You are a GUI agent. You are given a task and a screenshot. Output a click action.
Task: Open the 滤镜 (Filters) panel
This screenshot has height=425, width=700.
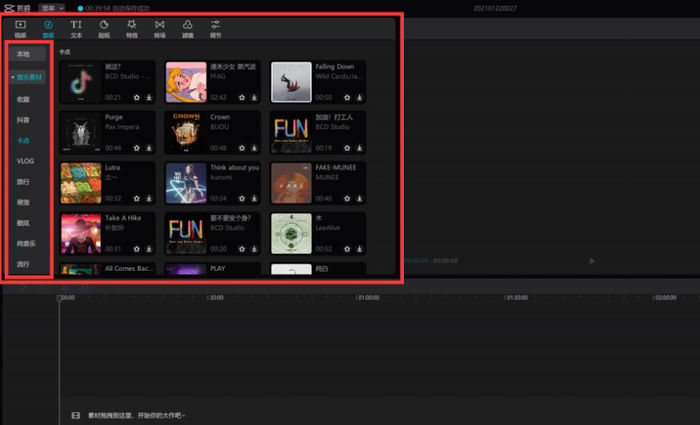tap(188, 27)
